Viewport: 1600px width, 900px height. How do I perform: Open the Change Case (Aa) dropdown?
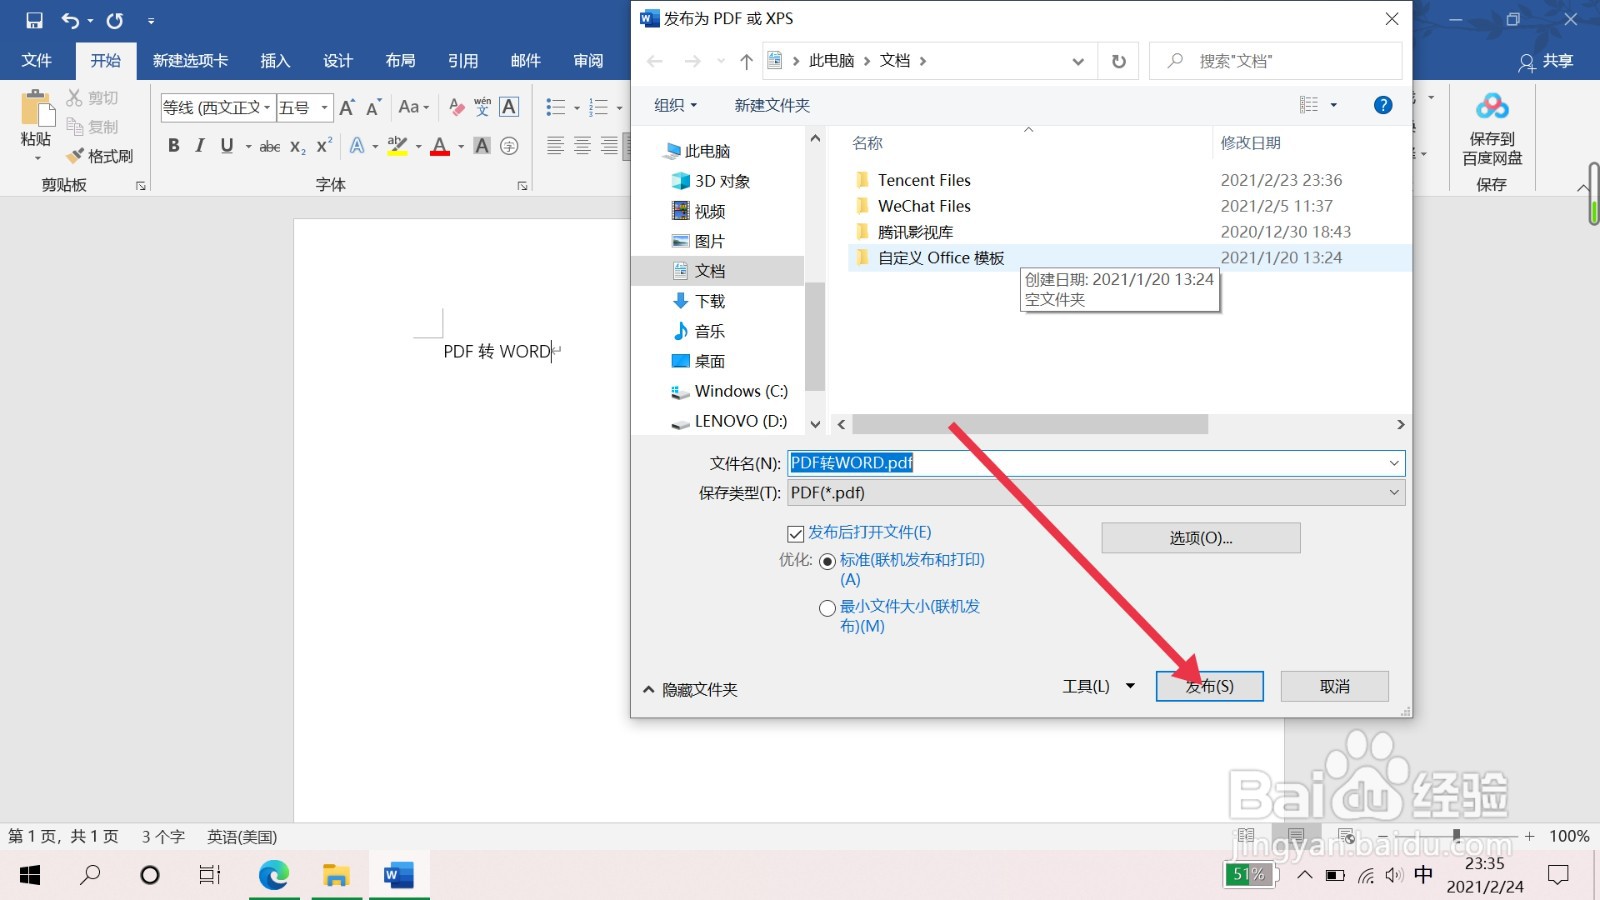click(413, 107)
